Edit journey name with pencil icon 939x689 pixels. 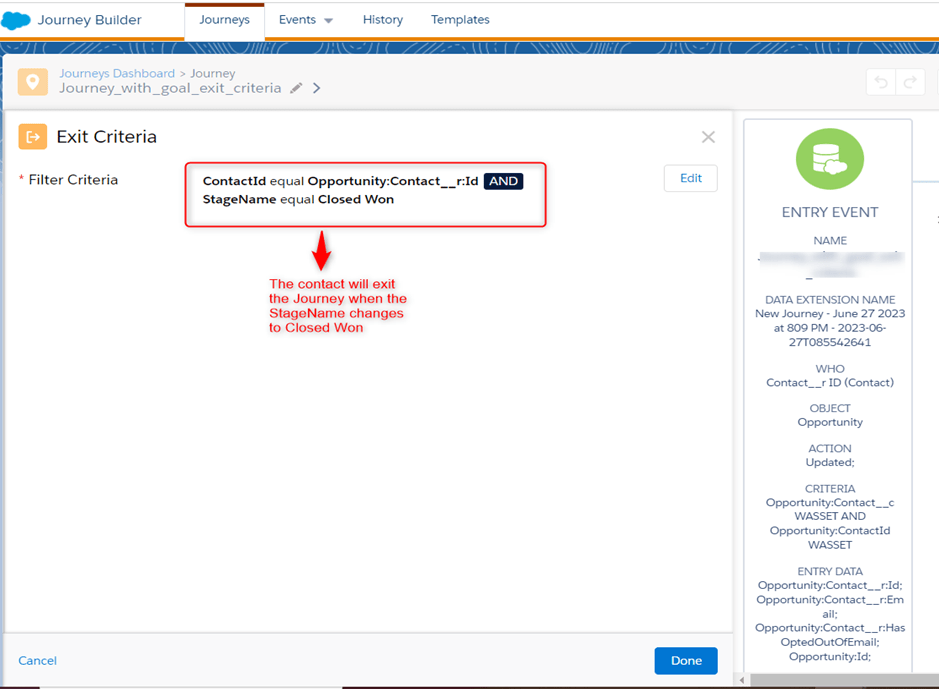click(296, 89)
